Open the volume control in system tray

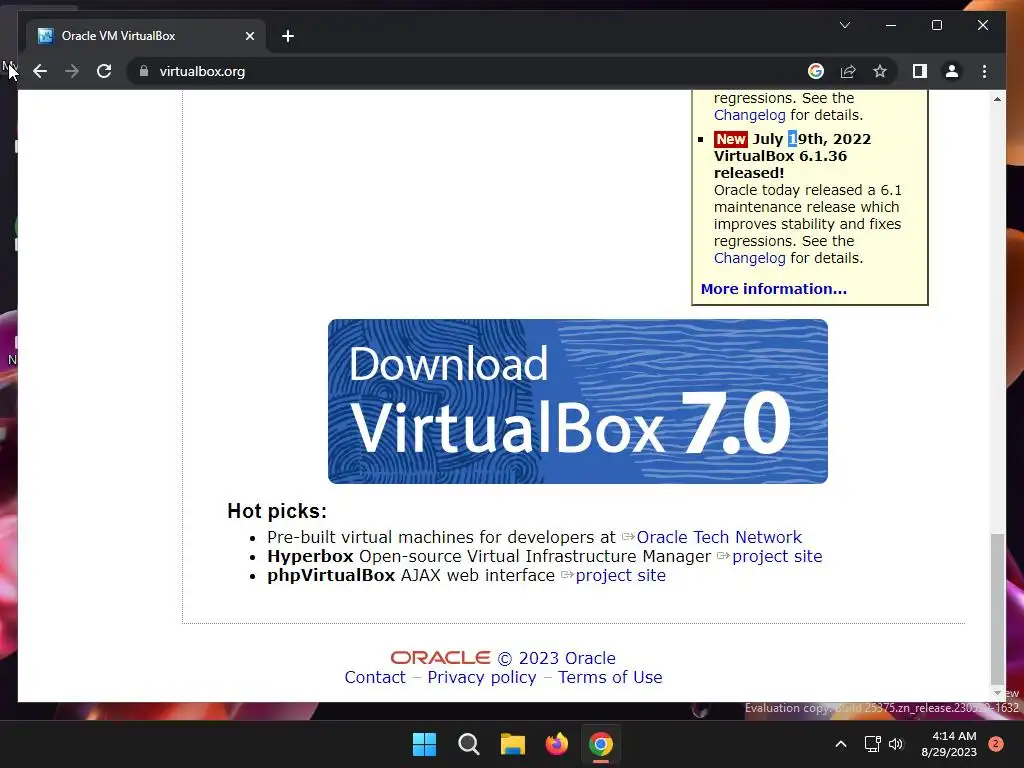(x=896, y=744)
